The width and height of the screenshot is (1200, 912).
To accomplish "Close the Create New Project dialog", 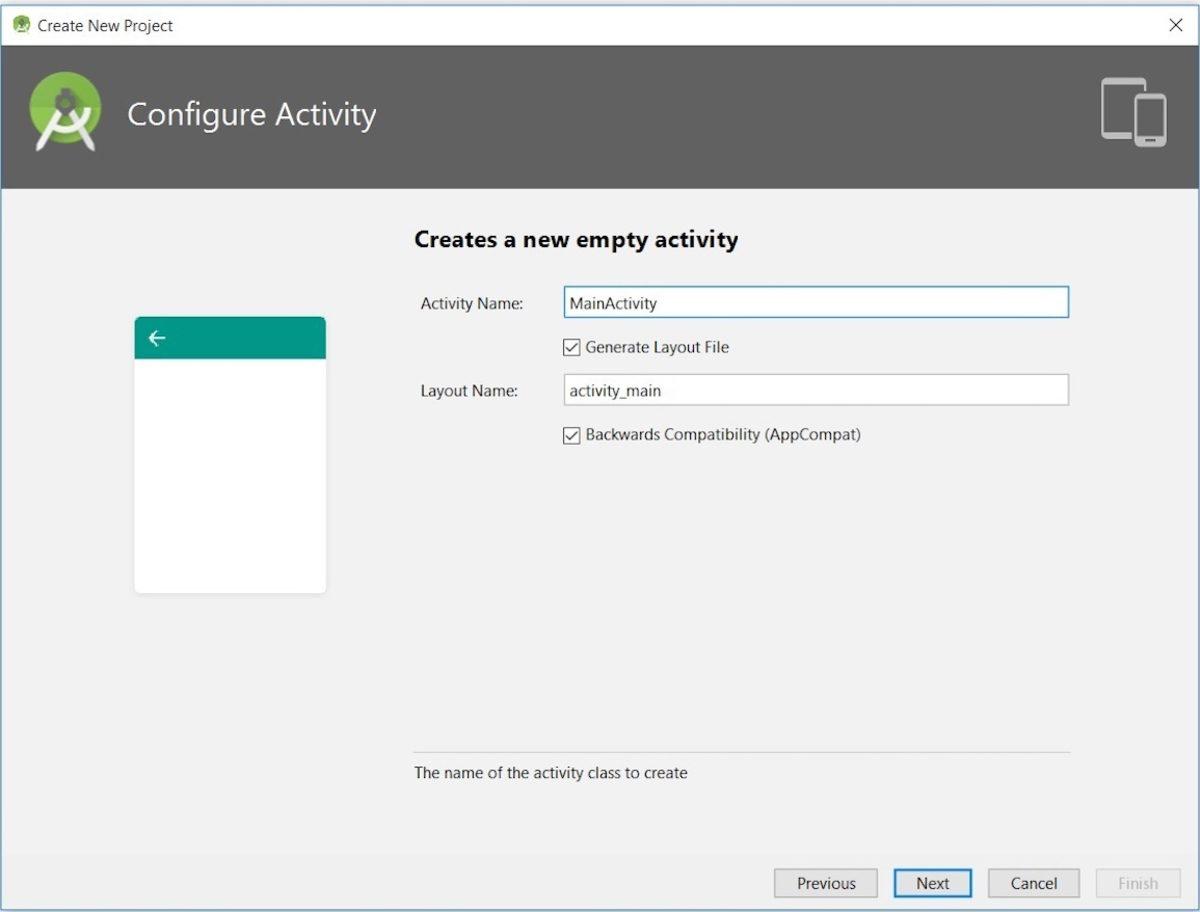I will click(1175, 25).
